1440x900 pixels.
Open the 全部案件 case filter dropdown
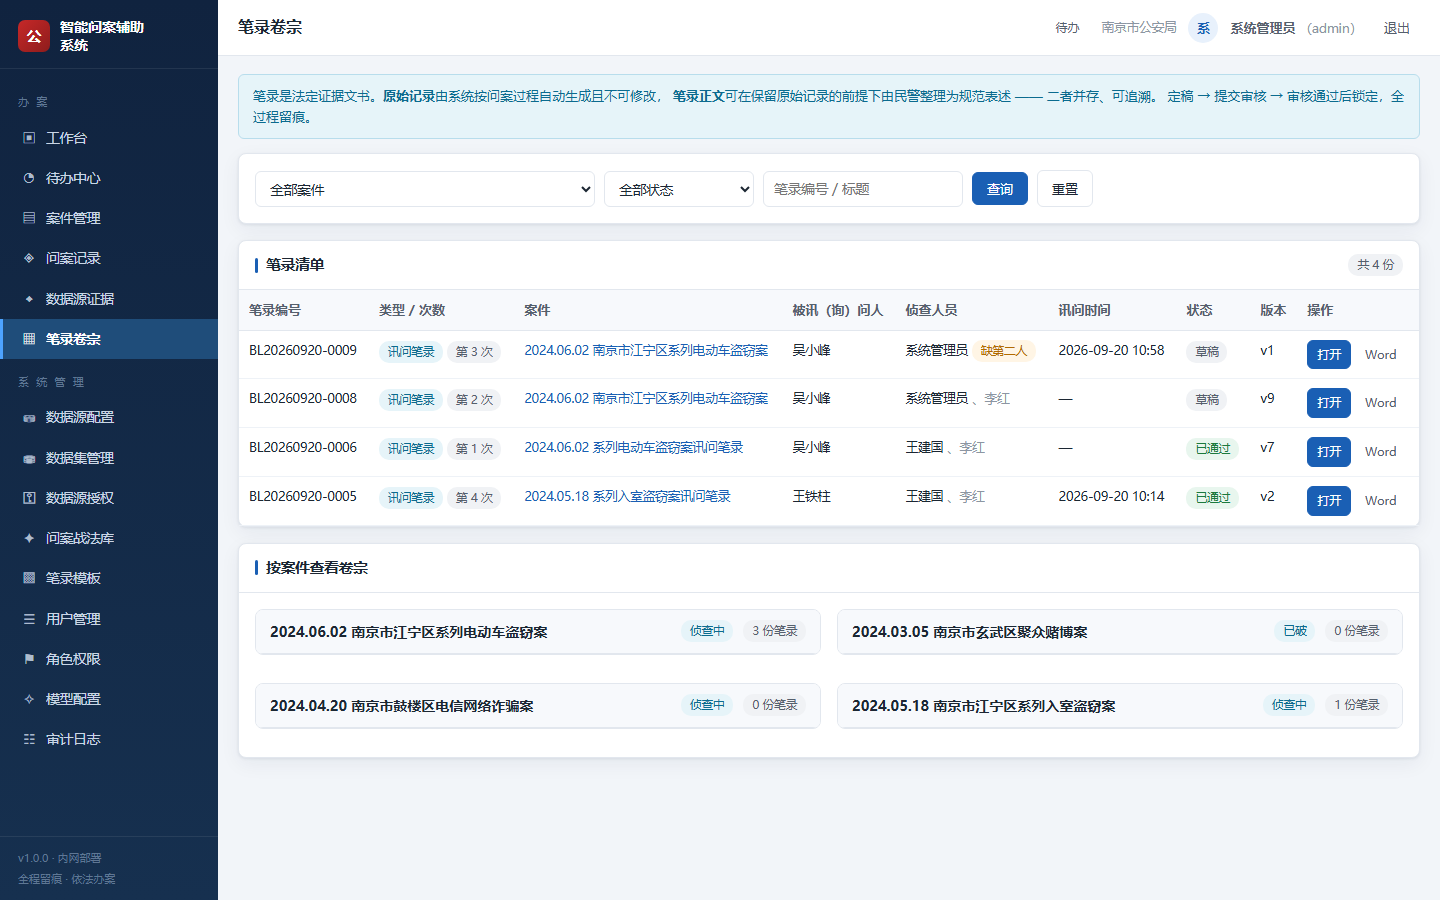coord(425,189)
